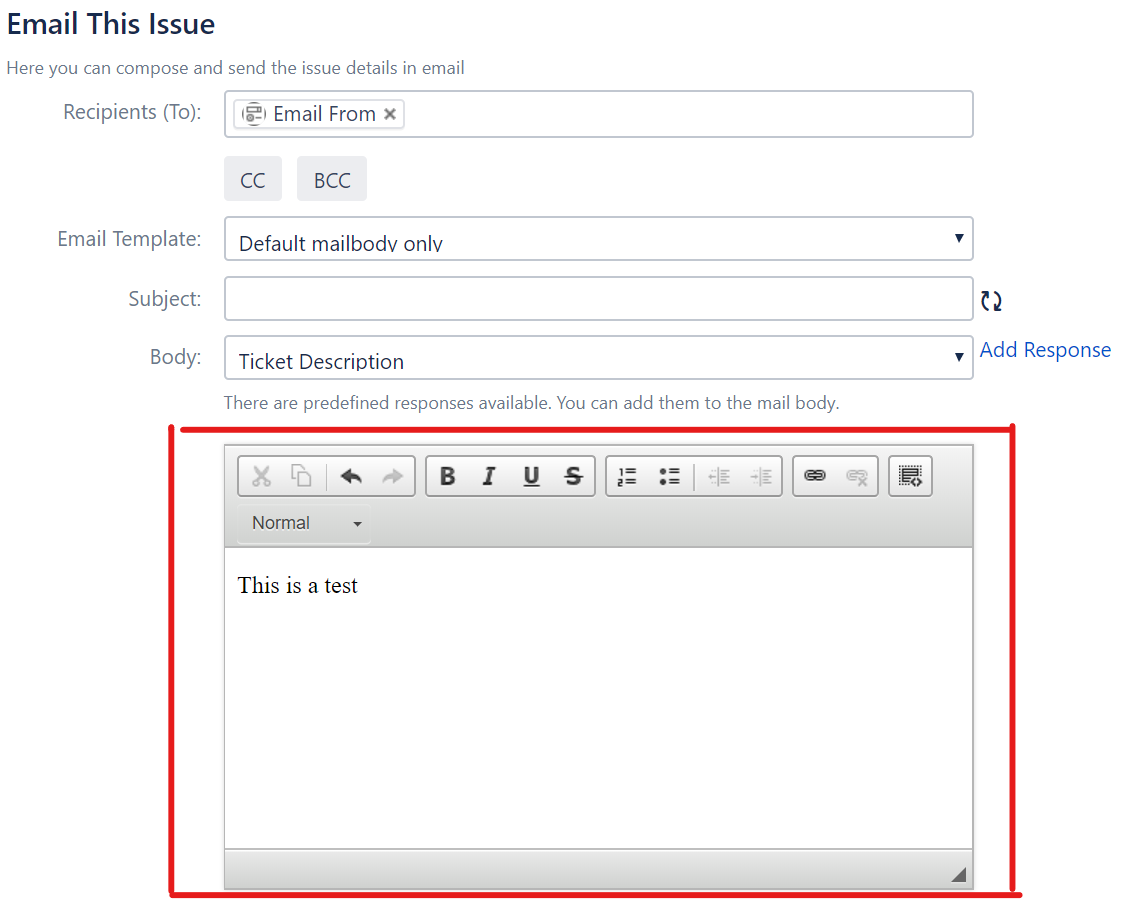Viewport: 1131px width, 900px height.
Task: Toggle Bold formatting
Action: pos(447,476)
